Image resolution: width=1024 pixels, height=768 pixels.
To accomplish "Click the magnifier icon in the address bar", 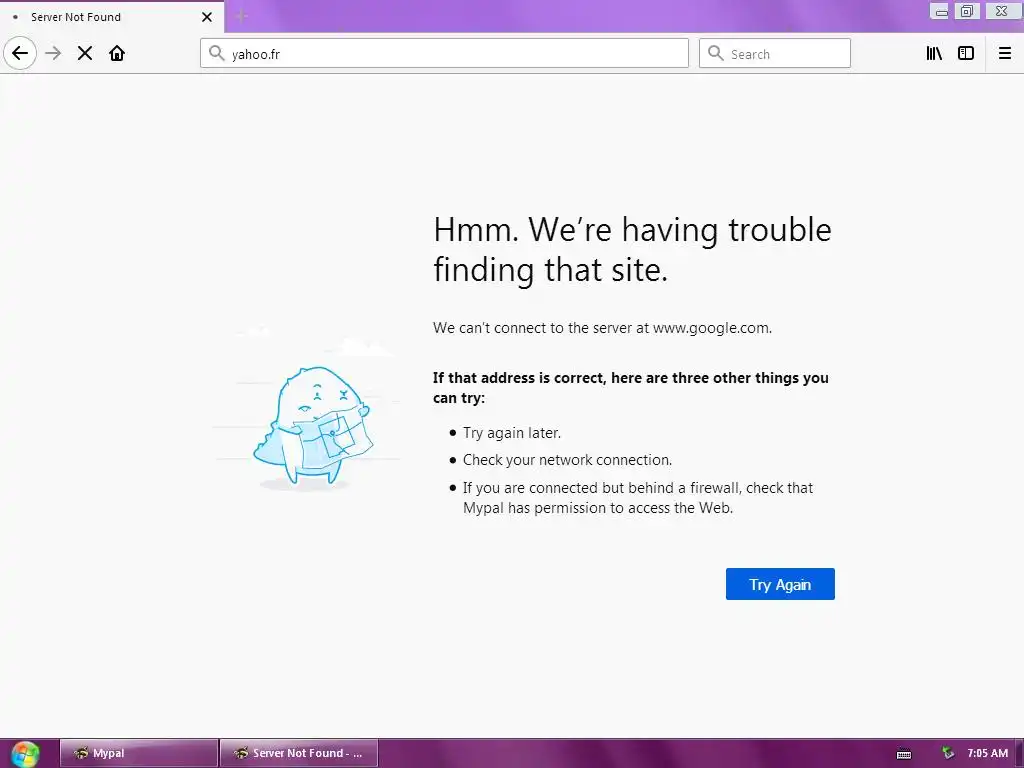I will (x=217, y=53).
